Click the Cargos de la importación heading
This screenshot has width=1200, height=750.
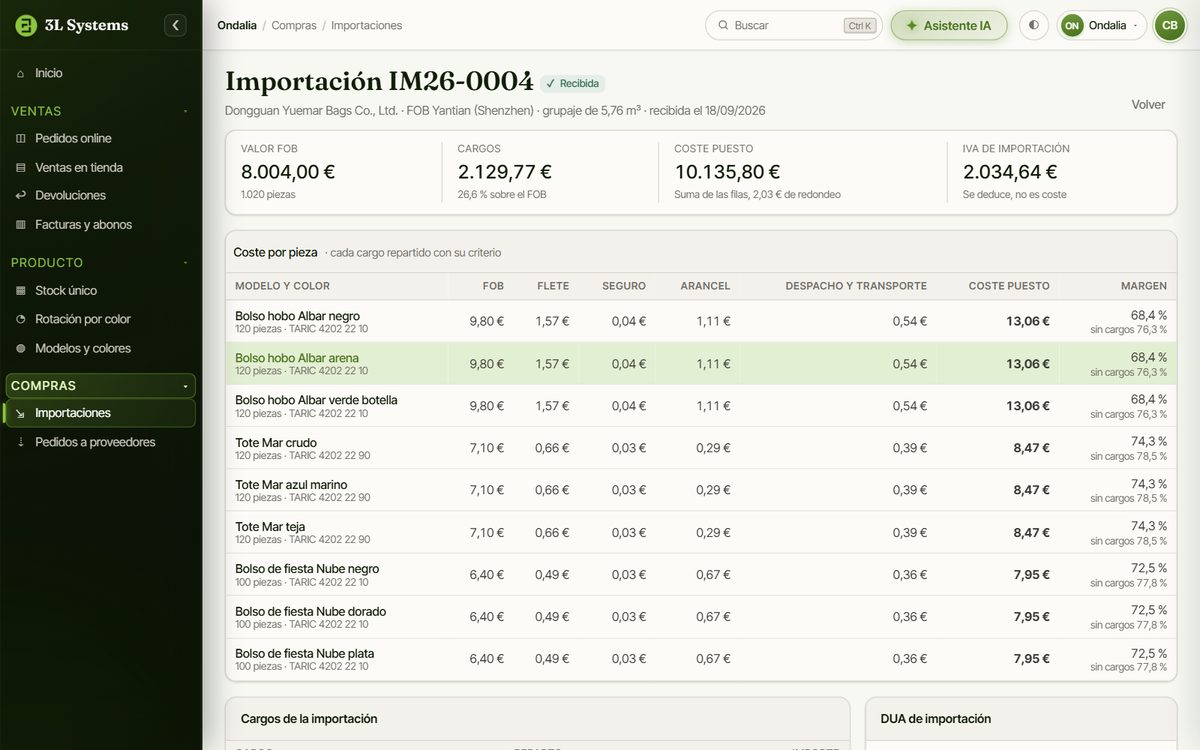coord(309,719)
